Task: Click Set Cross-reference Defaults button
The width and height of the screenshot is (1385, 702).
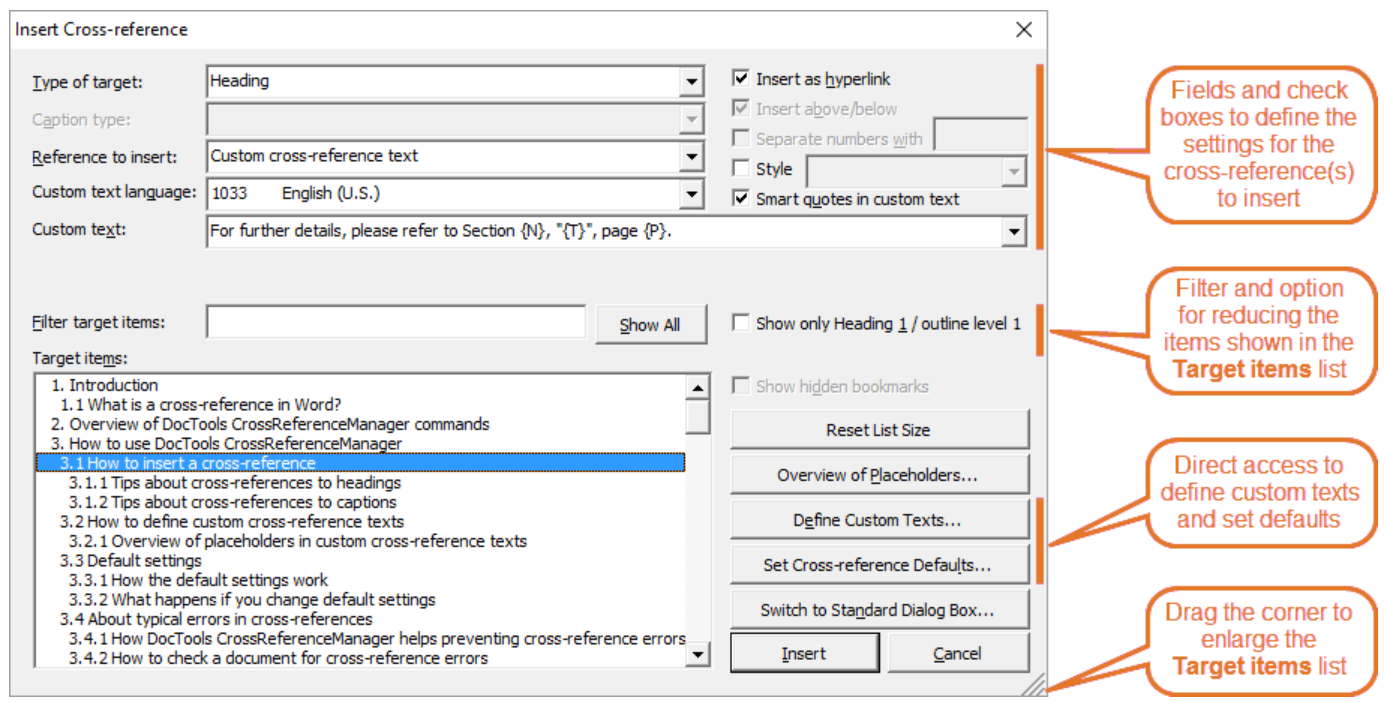Action: coord(879,565)
